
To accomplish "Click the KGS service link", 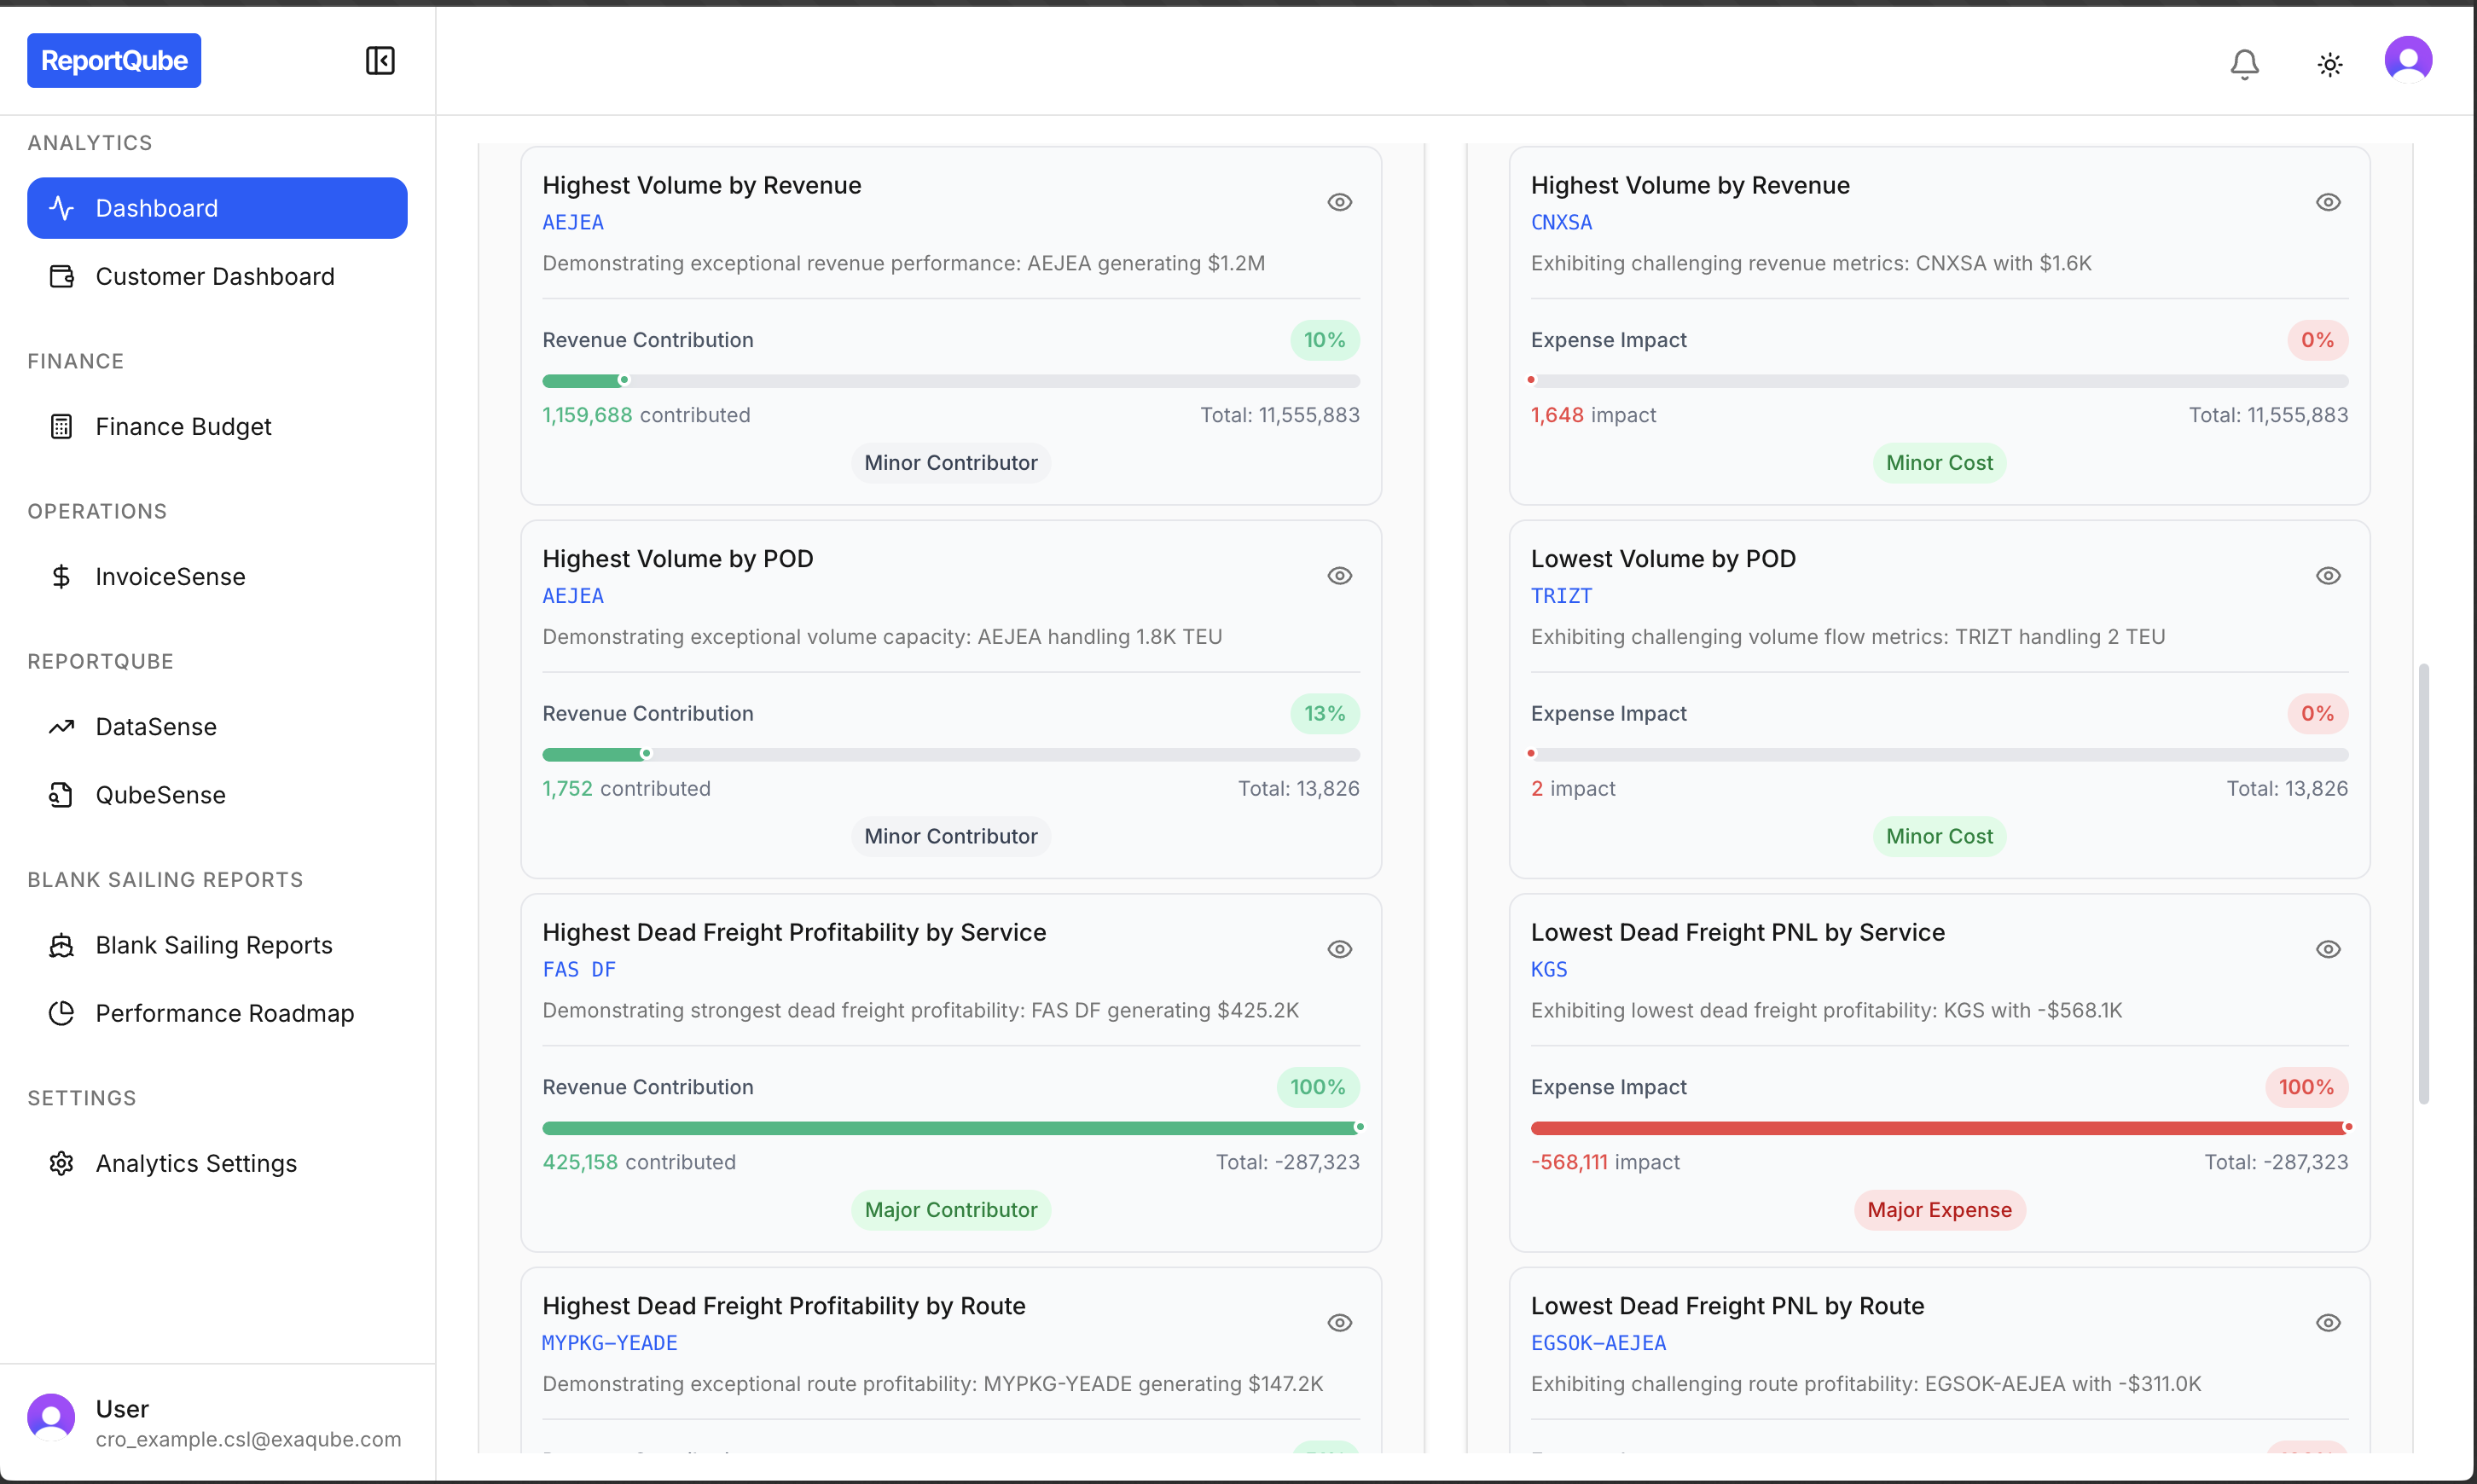I will tap(1549, 969).
